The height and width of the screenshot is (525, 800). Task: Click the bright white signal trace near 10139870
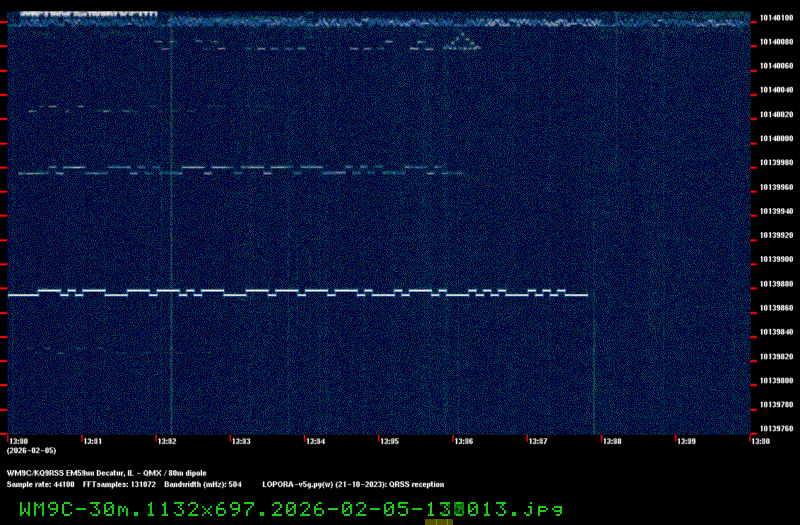pos(300,293)
